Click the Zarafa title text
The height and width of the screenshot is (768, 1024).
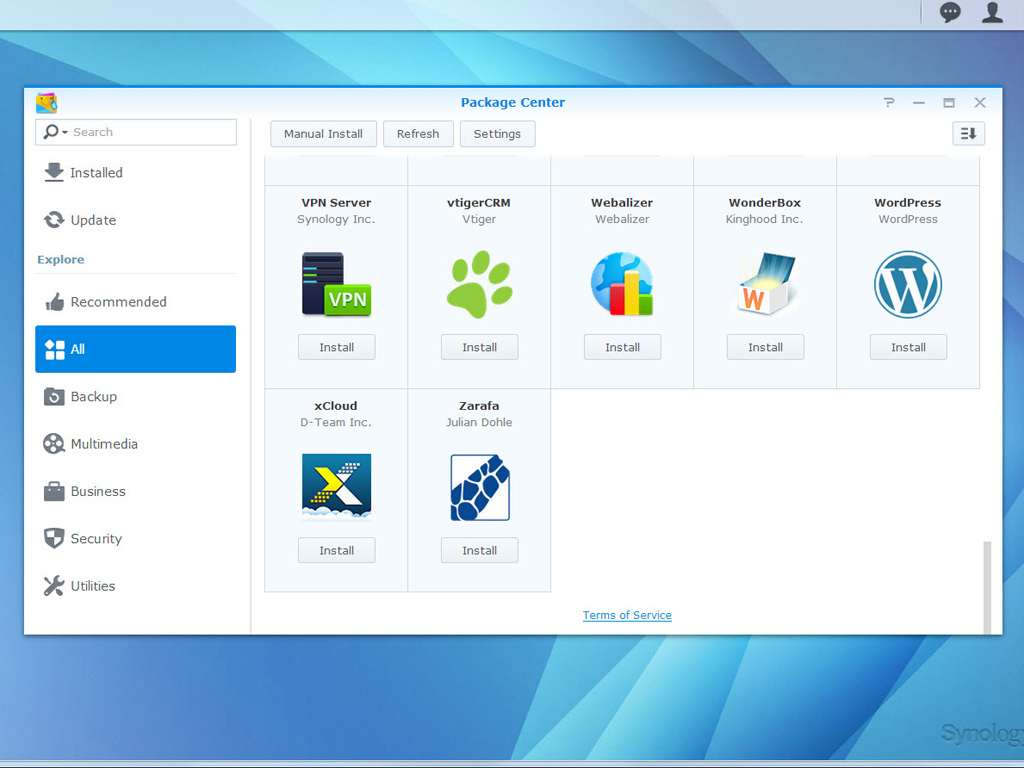(x=479, y=406)
